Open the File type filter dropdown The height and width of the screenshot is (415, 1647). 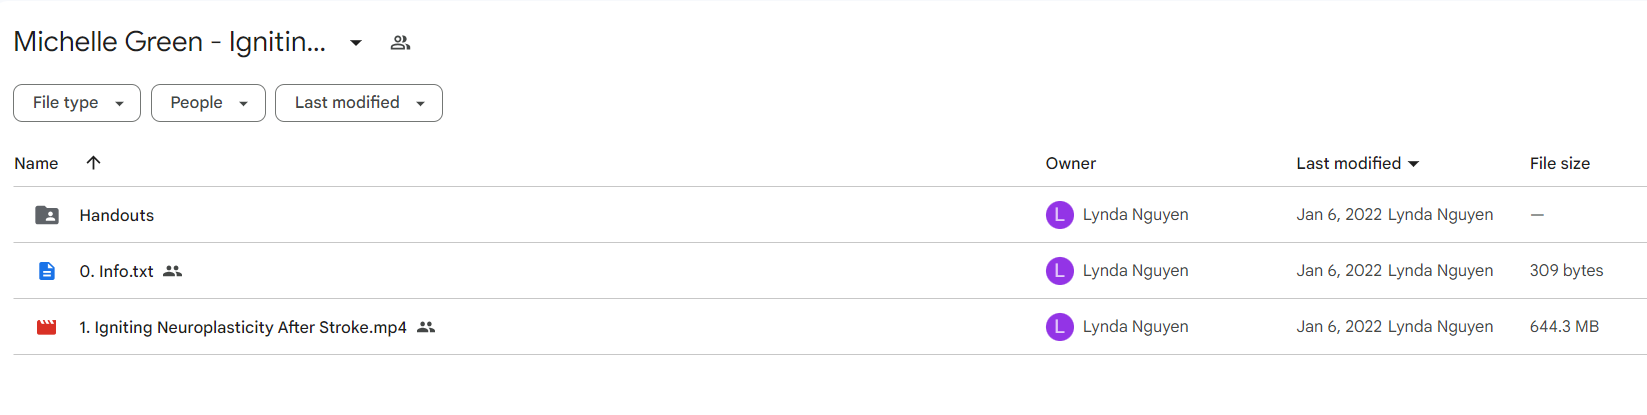tap(77, 103)
